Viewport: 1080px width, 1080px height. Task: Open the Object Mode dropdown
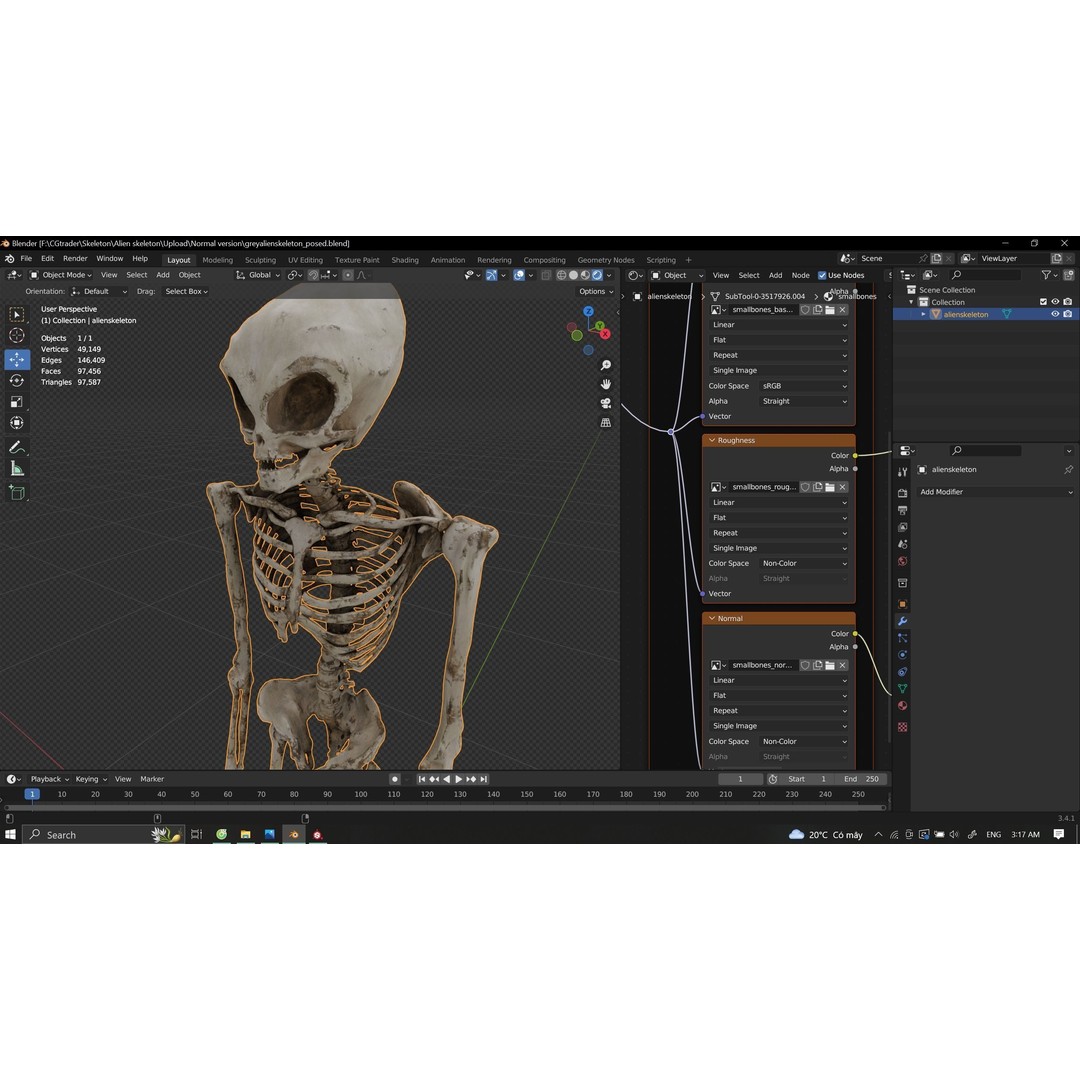click(x=61, y=275)
